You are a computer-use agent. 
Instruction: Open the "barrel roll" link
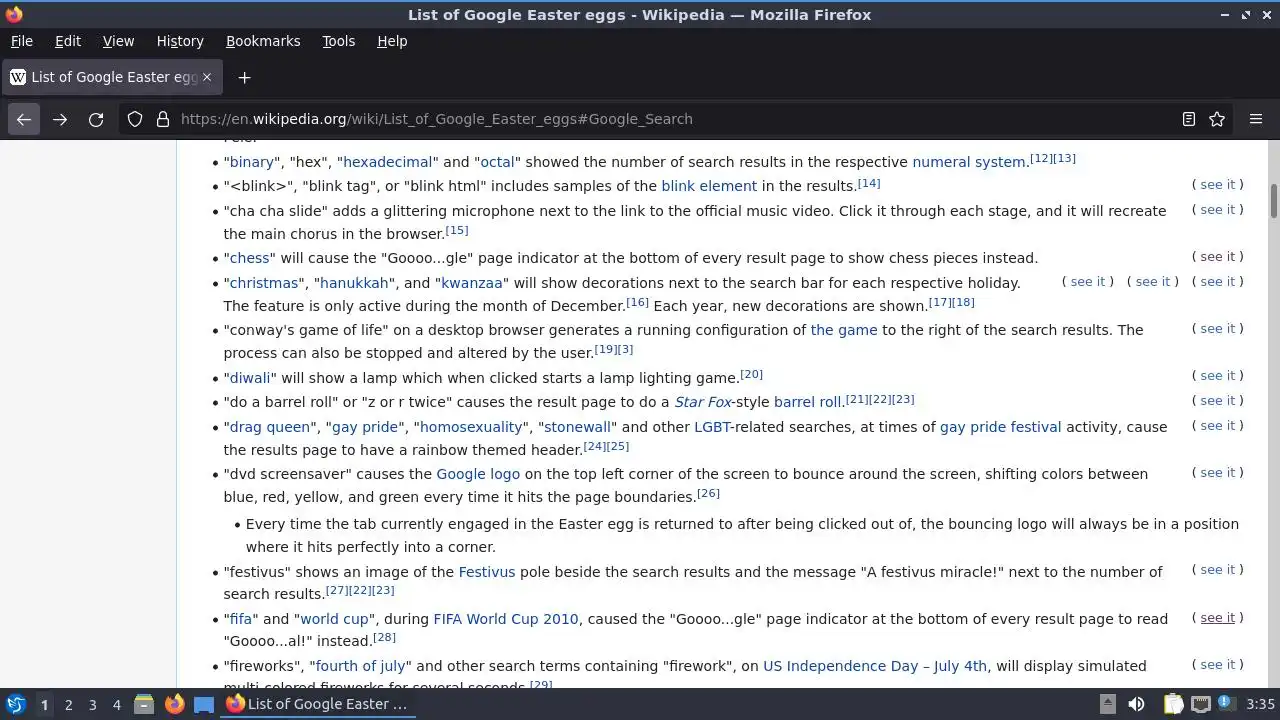click(808, 402)
